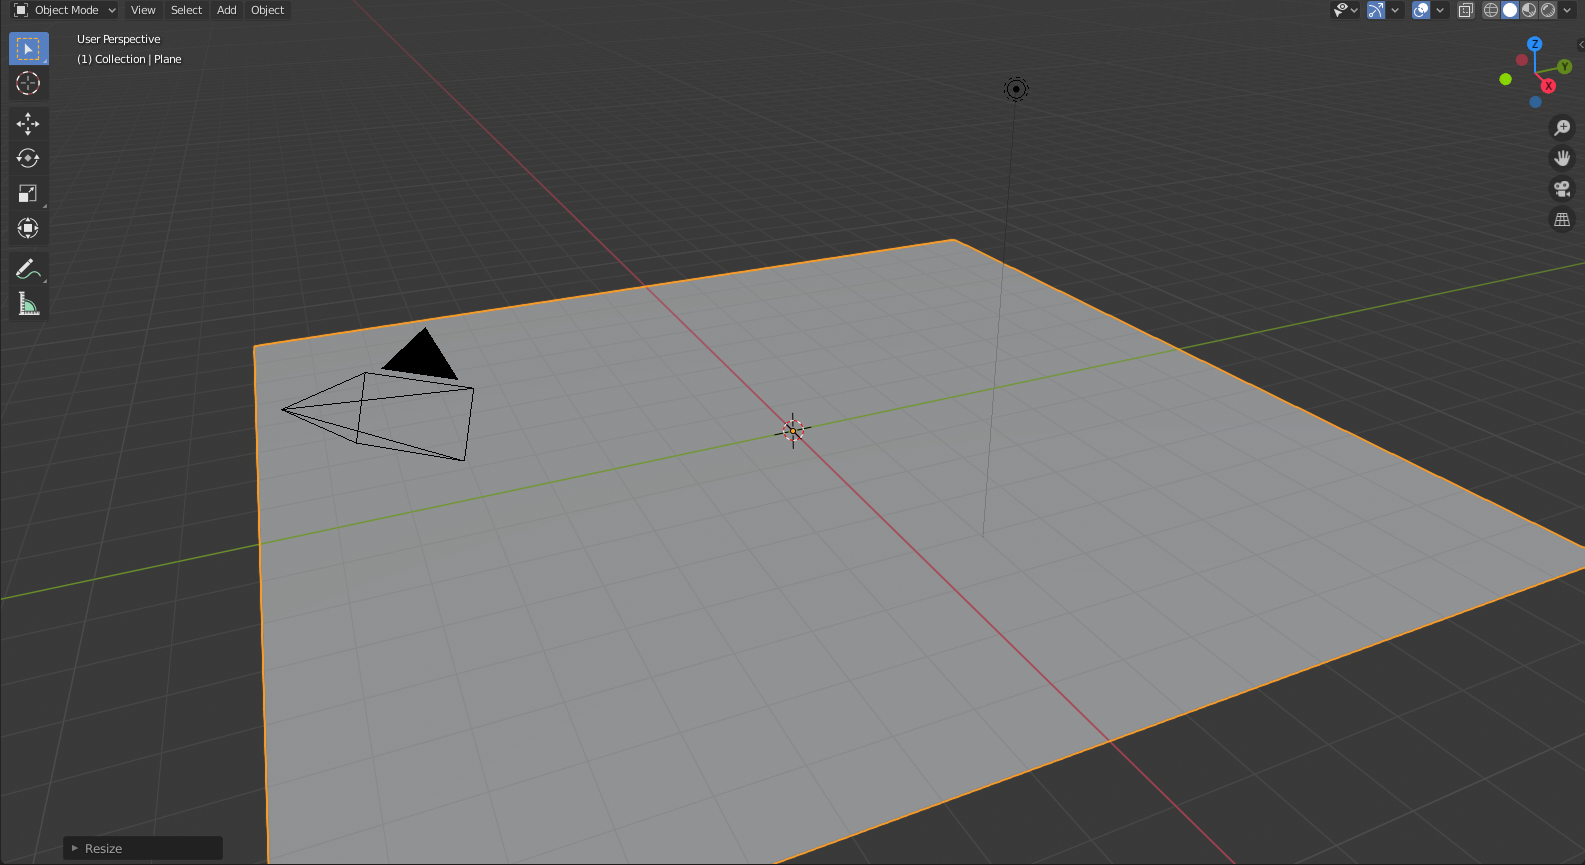
Task: Choose the Move tool
Action: [x=28, y=124]
